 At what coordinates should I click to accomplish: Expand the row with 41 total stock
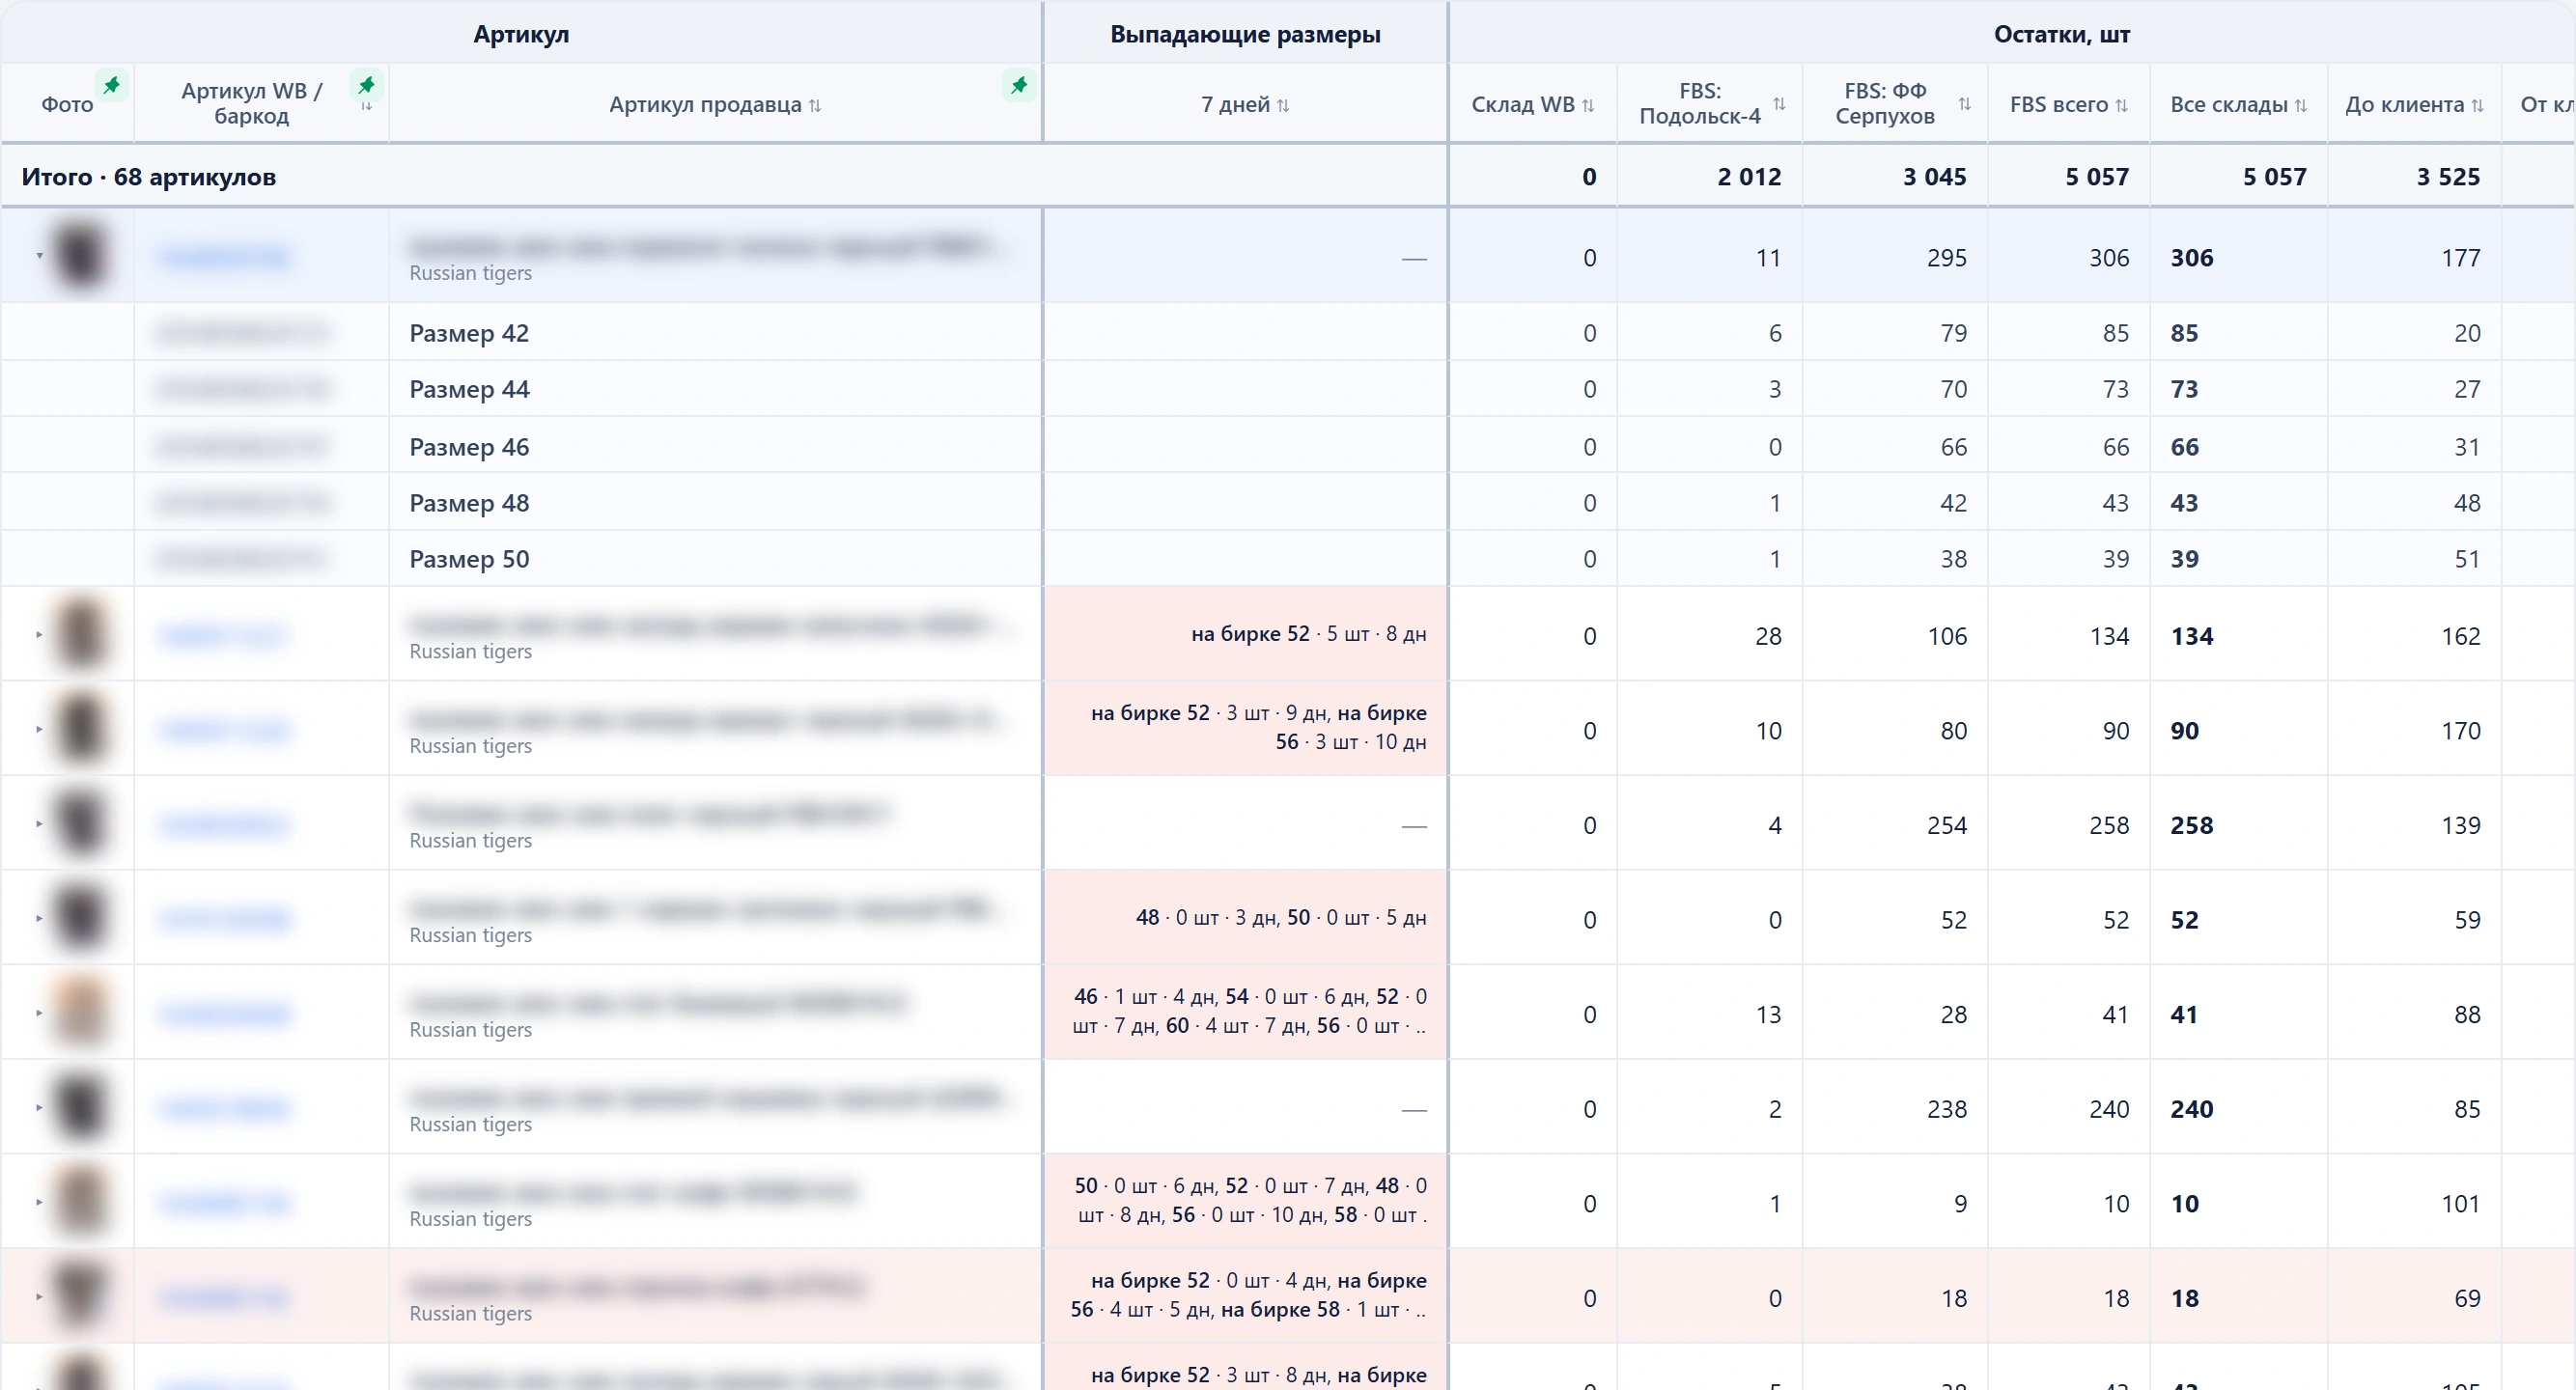(39, 1013)
